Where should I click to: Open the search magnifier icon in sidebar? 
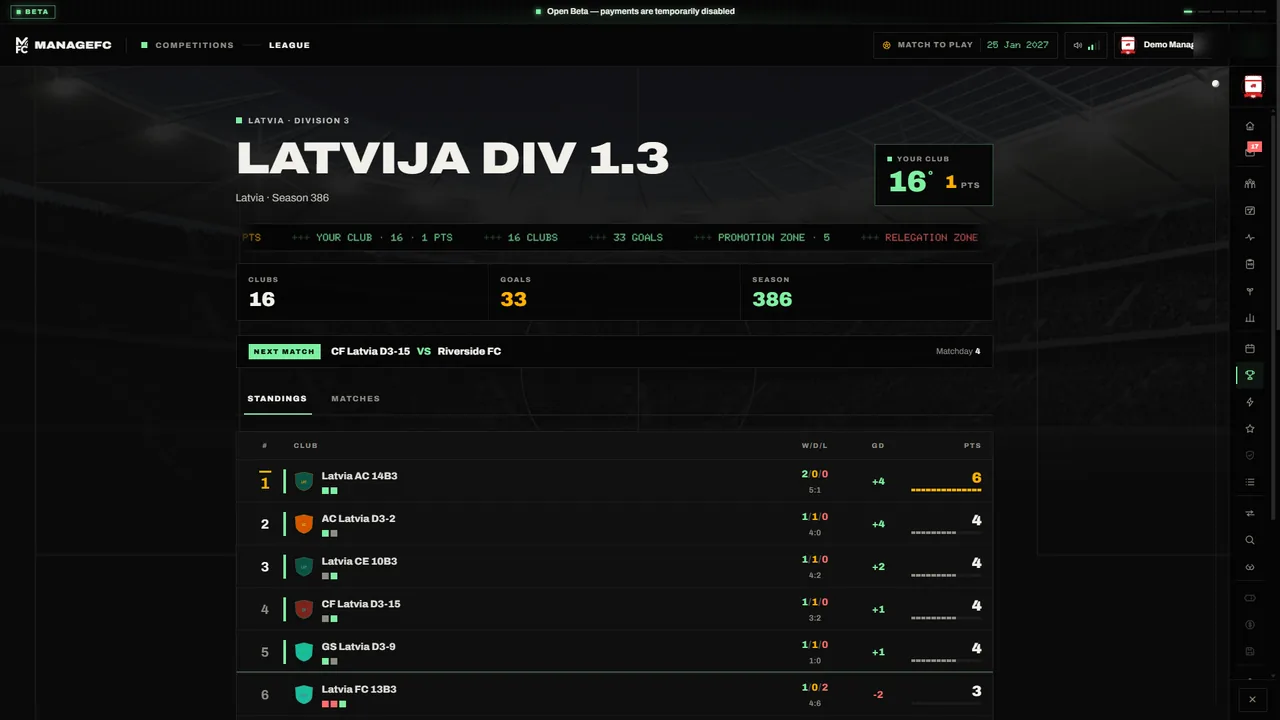point(1249,540)
